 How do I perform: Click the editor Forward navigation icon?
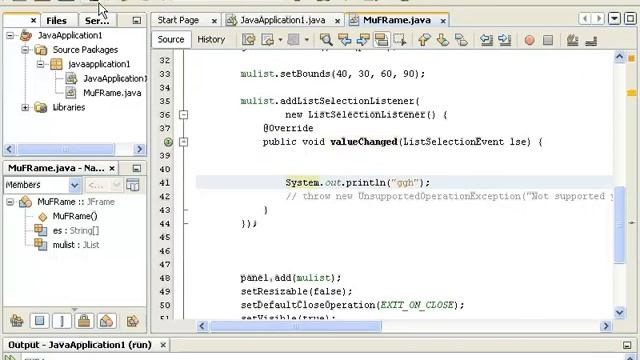pyautogui.click(x=293, y=40)
